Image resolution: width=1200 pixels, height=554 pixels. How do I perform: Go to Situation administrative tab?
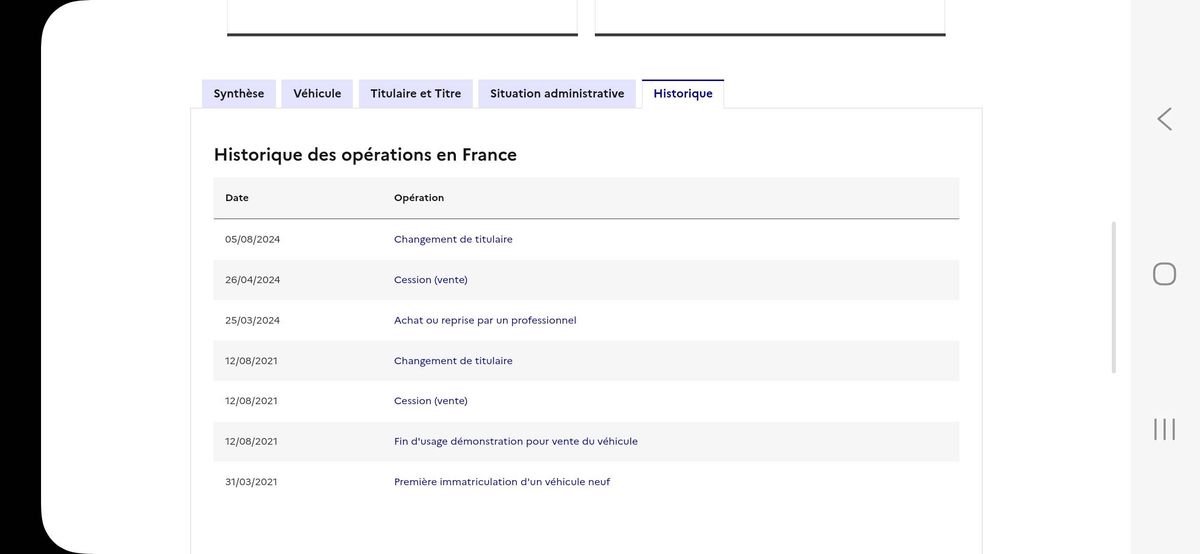click(557, 94)
